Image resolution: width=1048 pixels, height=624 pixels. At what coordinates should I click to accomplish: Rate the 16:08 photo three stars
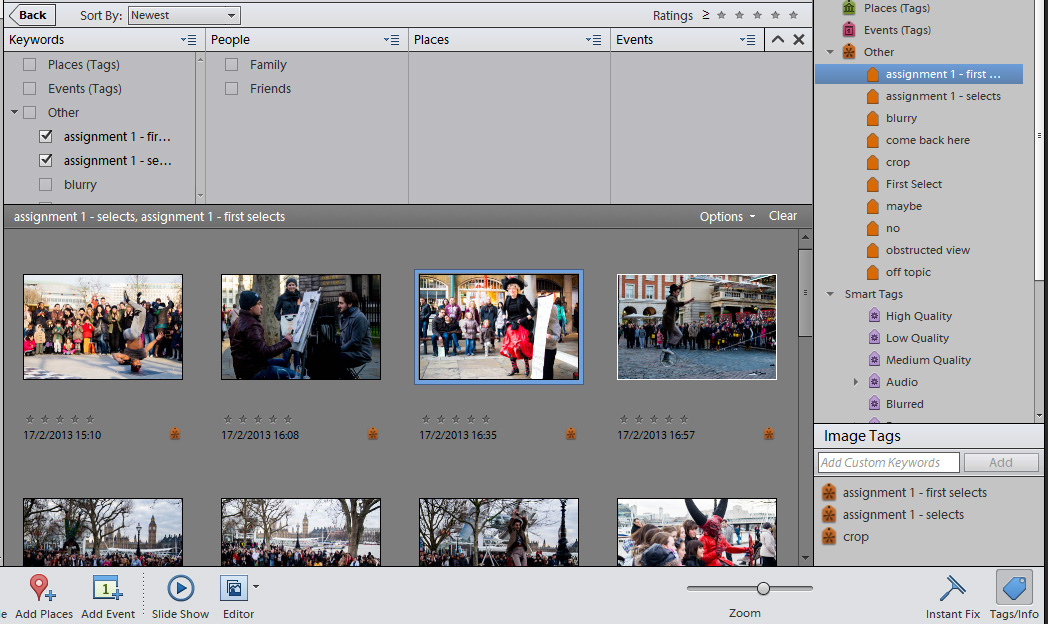click(x=258, y=419)
